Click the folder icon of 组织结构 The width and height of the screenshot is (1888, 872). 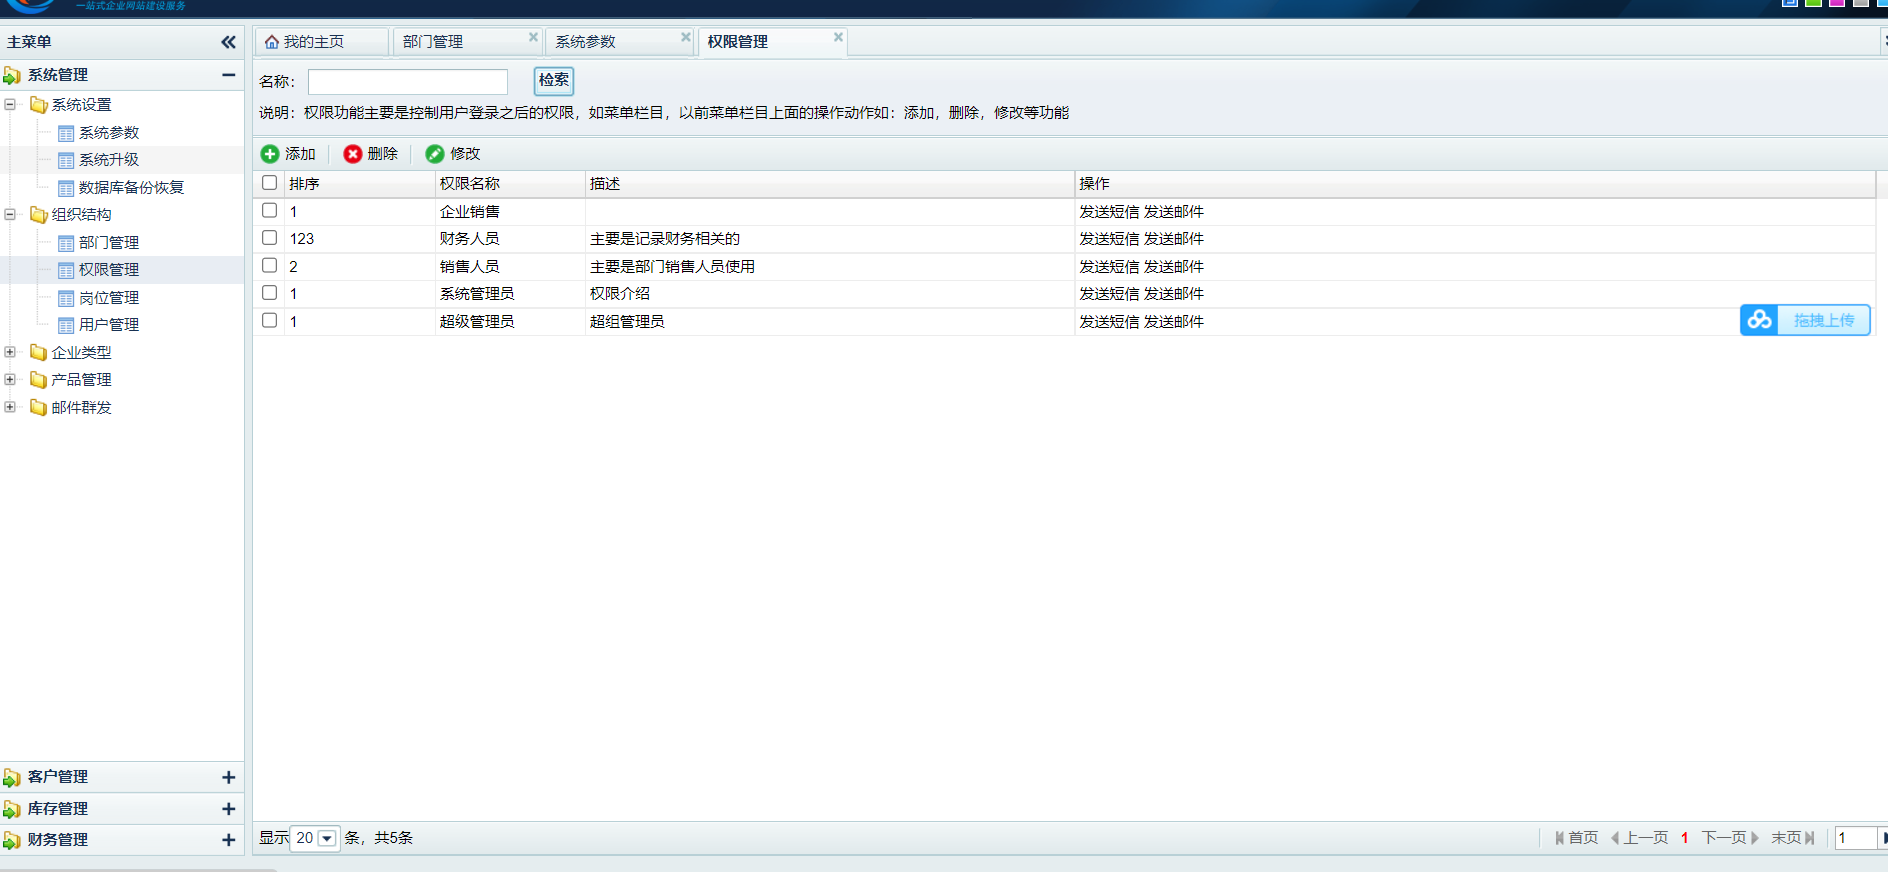pos(39,215)
